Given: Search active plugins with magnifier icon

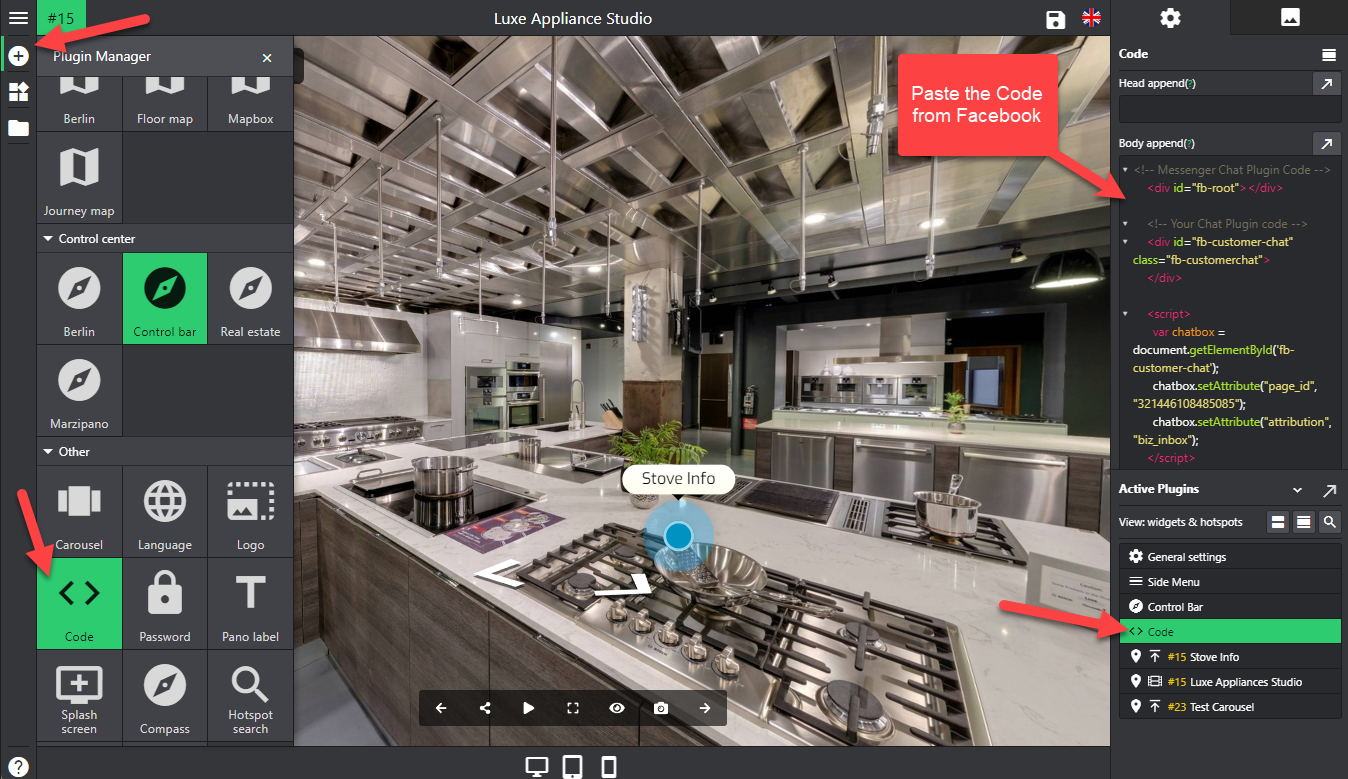Looking at the screenshot, I should [x=1329, y=522].
